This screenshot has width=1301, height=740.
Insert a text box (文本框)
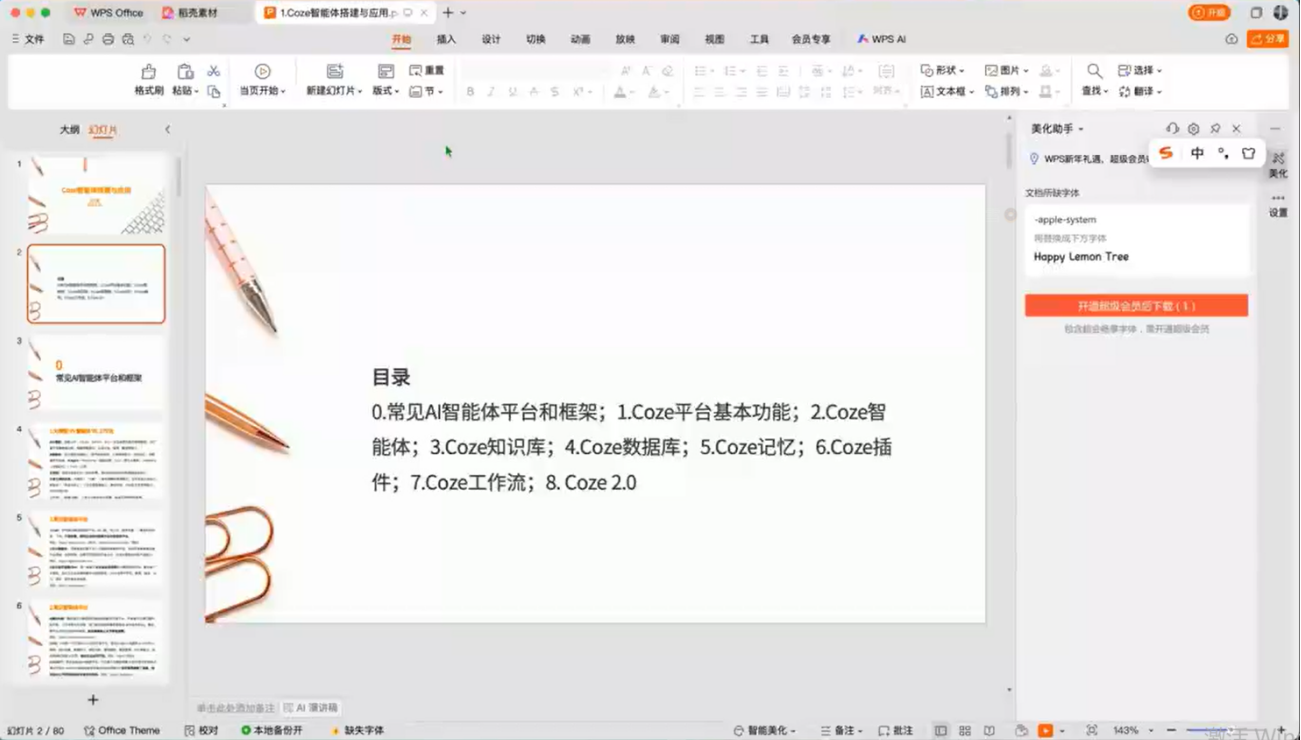pos(946,92)
